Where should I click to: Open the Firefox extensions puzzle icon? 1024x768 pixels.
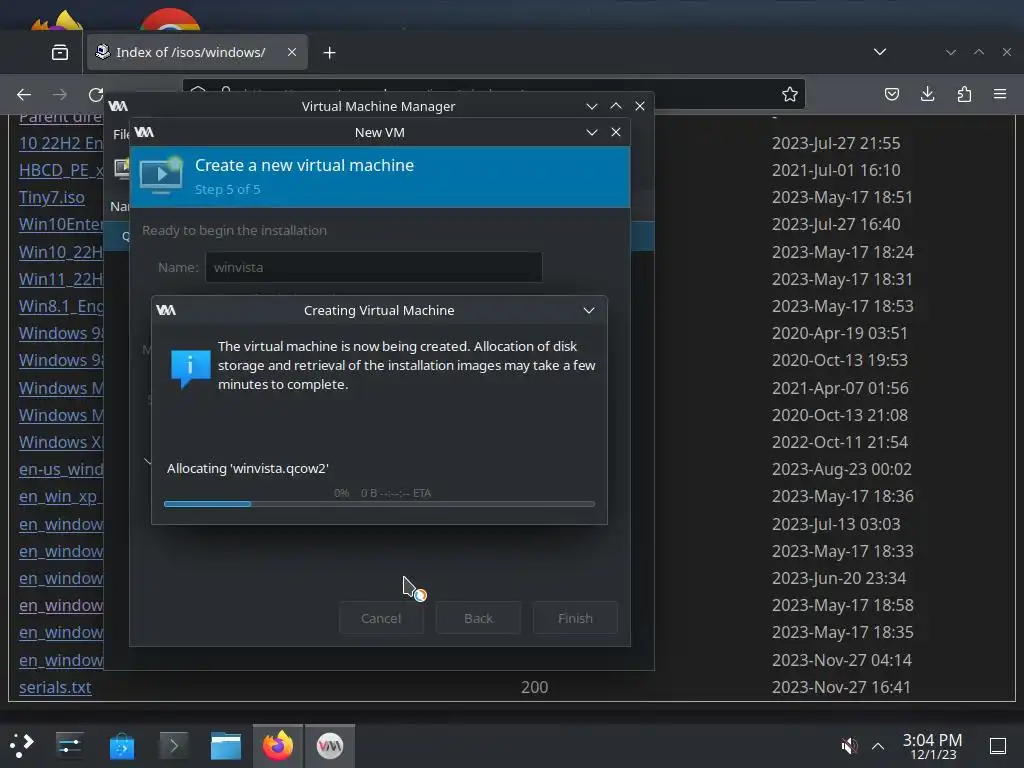tap(964, 95)
